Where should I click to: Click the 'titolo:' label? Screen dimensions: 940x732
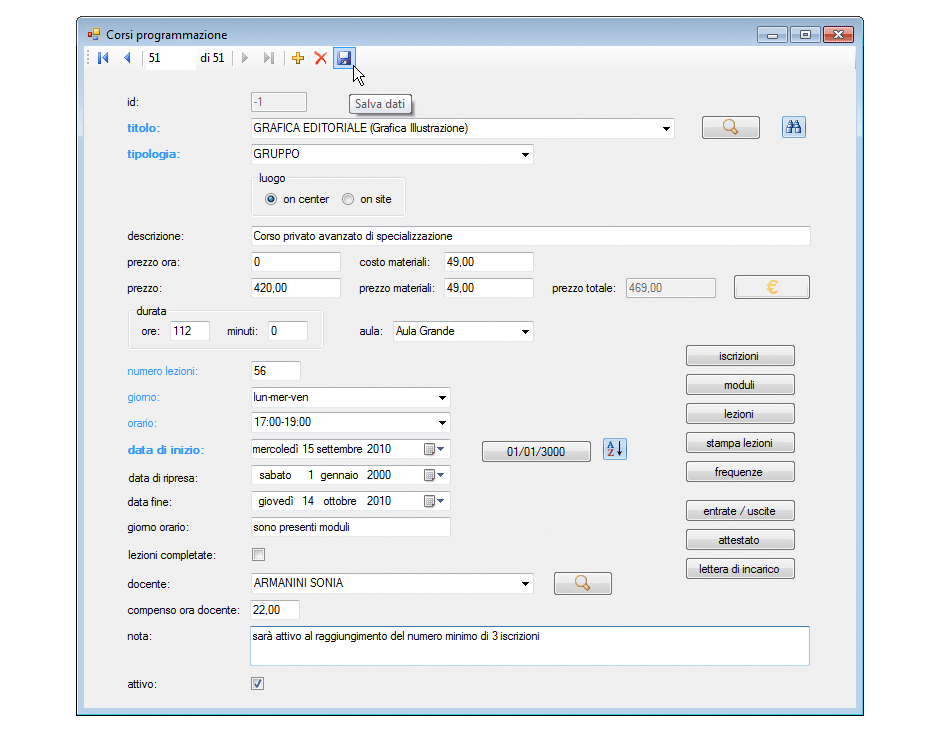[143, 128]
